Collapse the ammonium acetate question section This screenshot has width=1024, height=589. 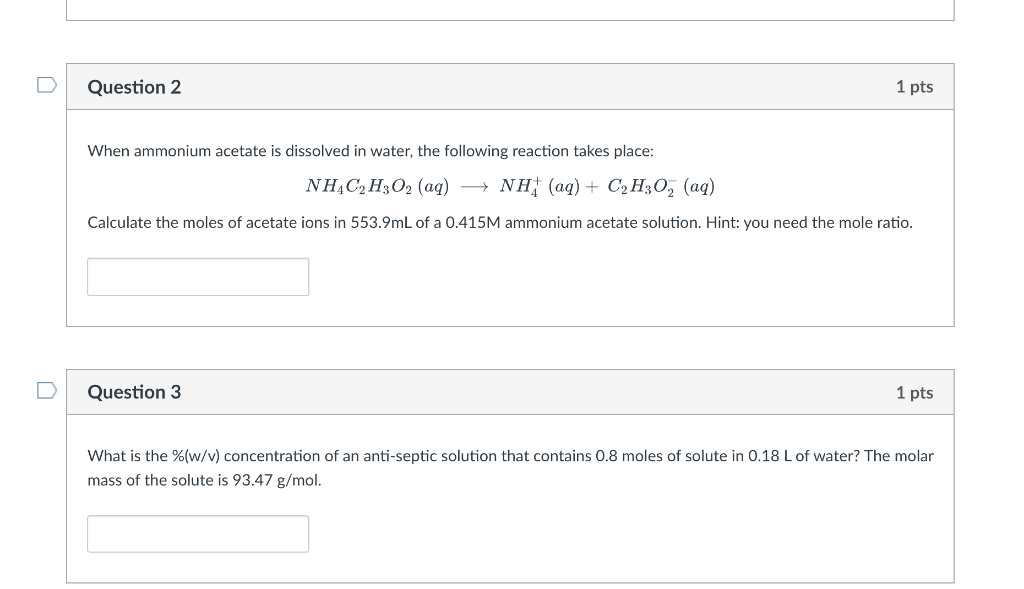point(510,87)
